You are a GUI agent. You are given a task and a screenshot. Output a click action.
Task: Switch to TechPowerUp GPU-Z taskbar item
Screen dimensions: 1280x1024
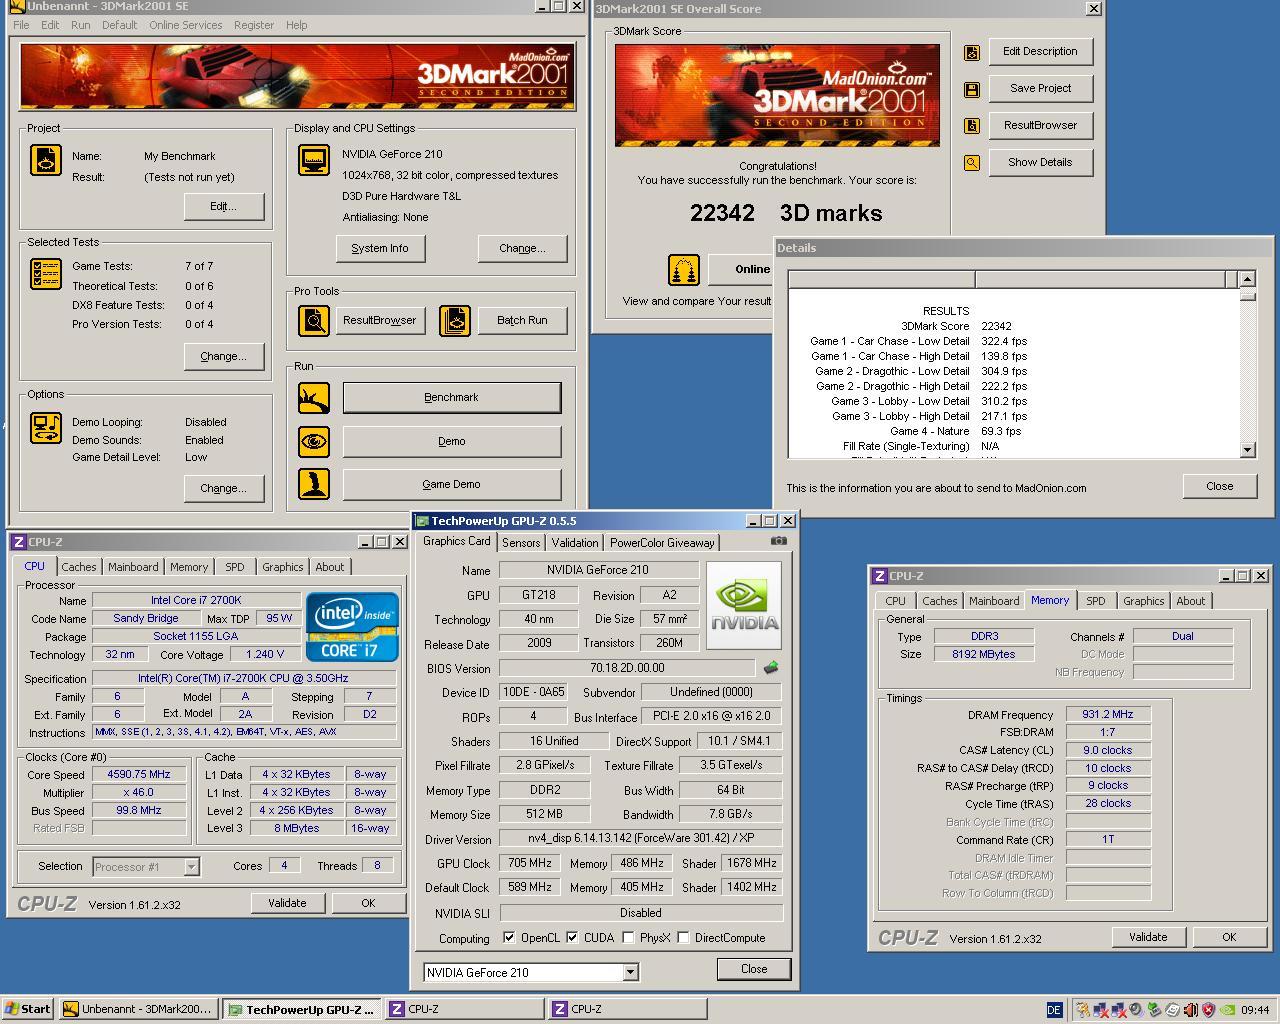[x=302, y=1009]
